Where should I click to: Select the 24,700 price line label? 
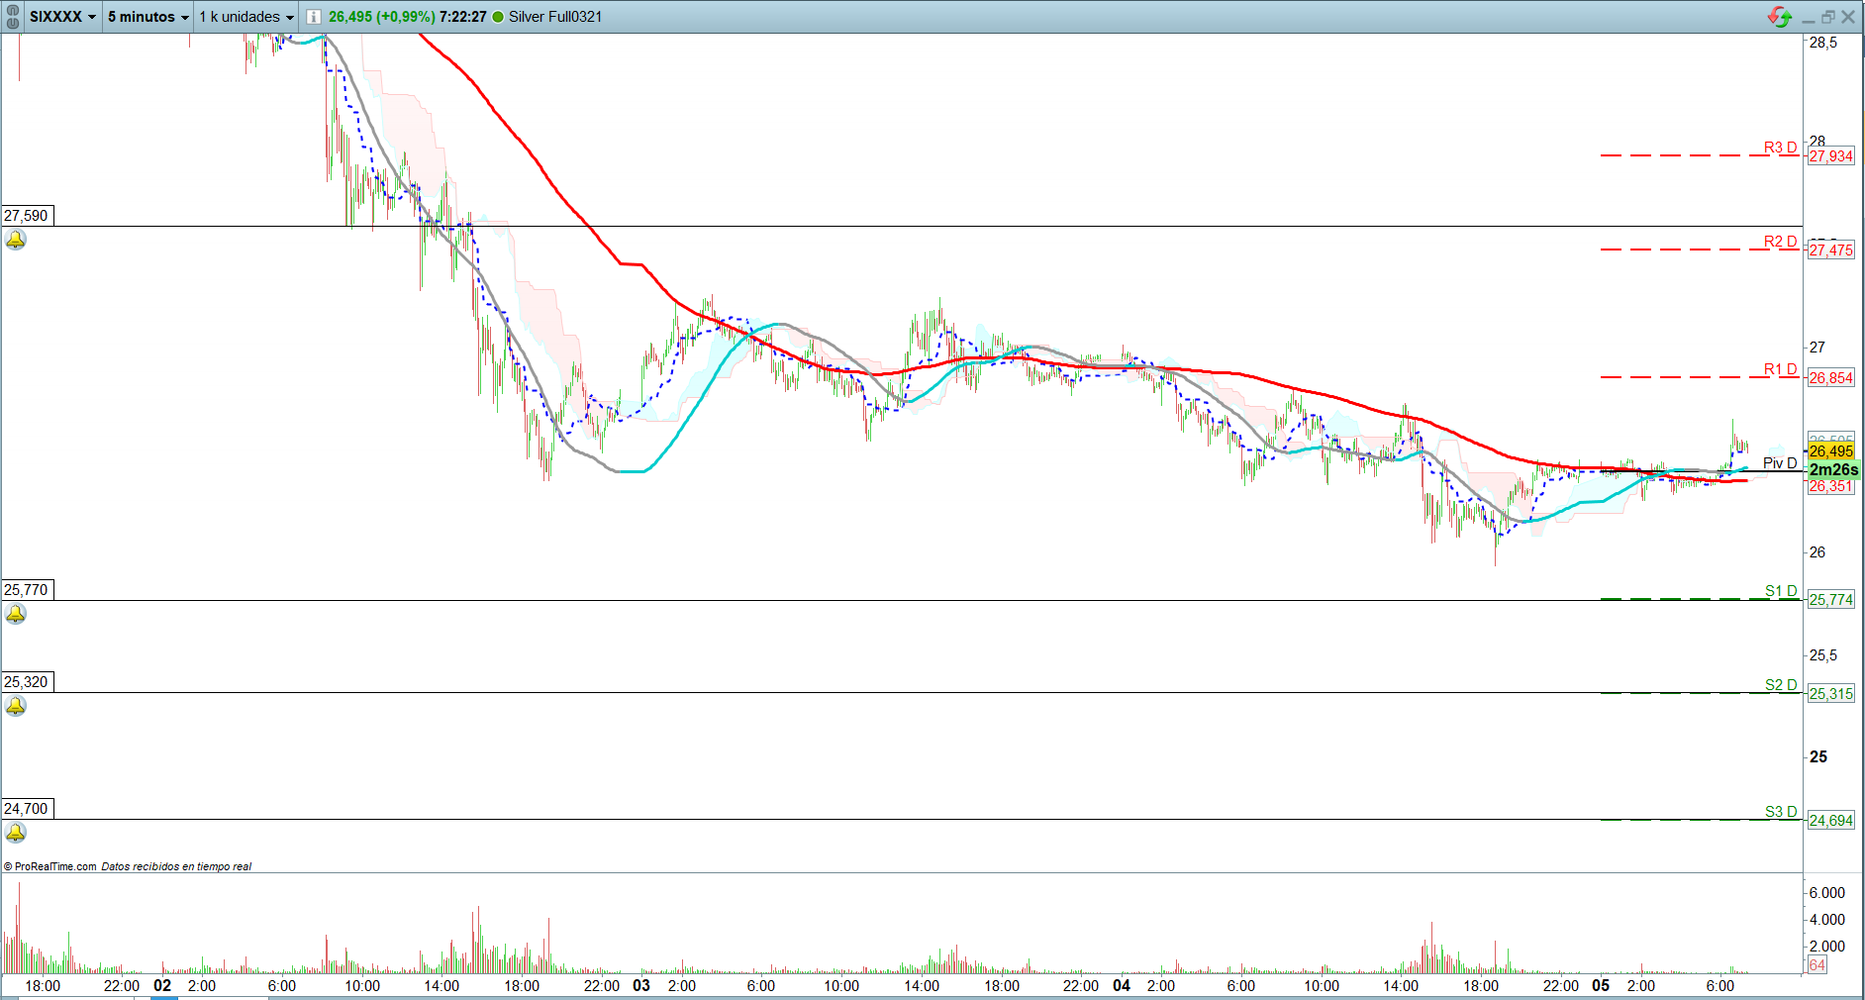pos(27,809)
